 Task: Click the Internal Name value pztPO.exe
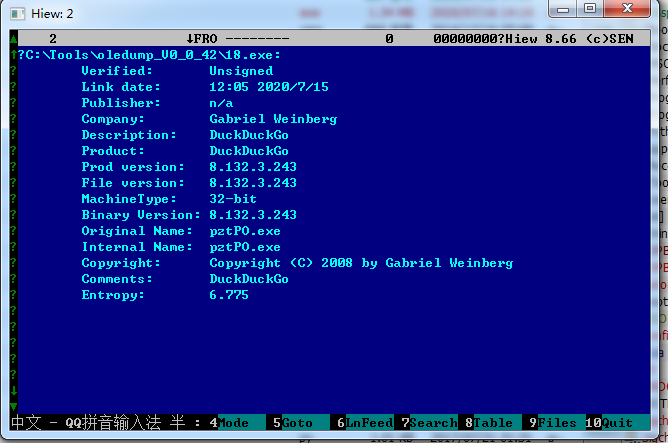pos(245,247)
